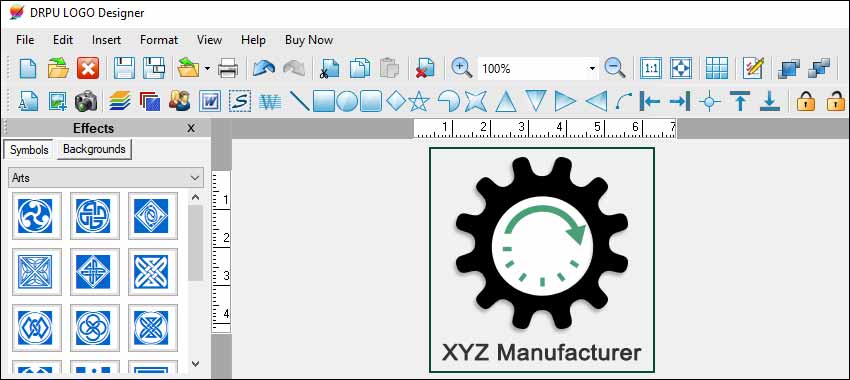Select the star shape tool

point(419,101)
